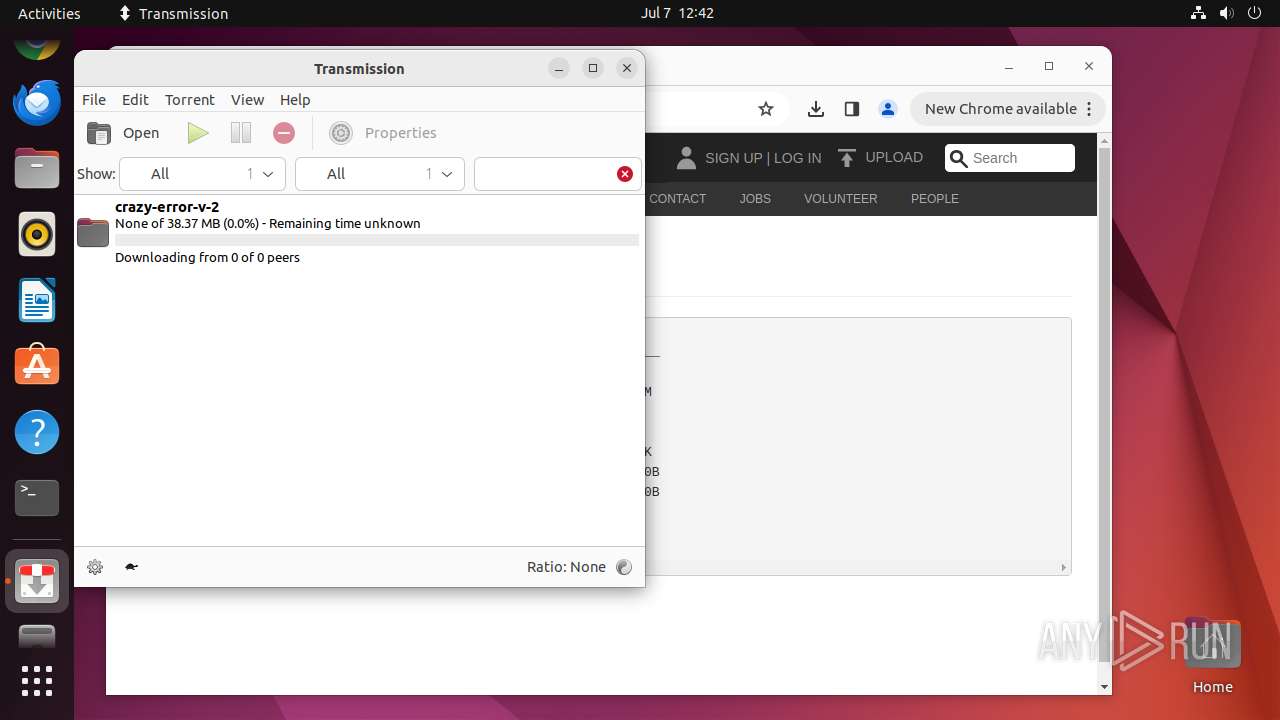Open Help from the dock
Screen dimensions: 1280x720
pos(37,432)
